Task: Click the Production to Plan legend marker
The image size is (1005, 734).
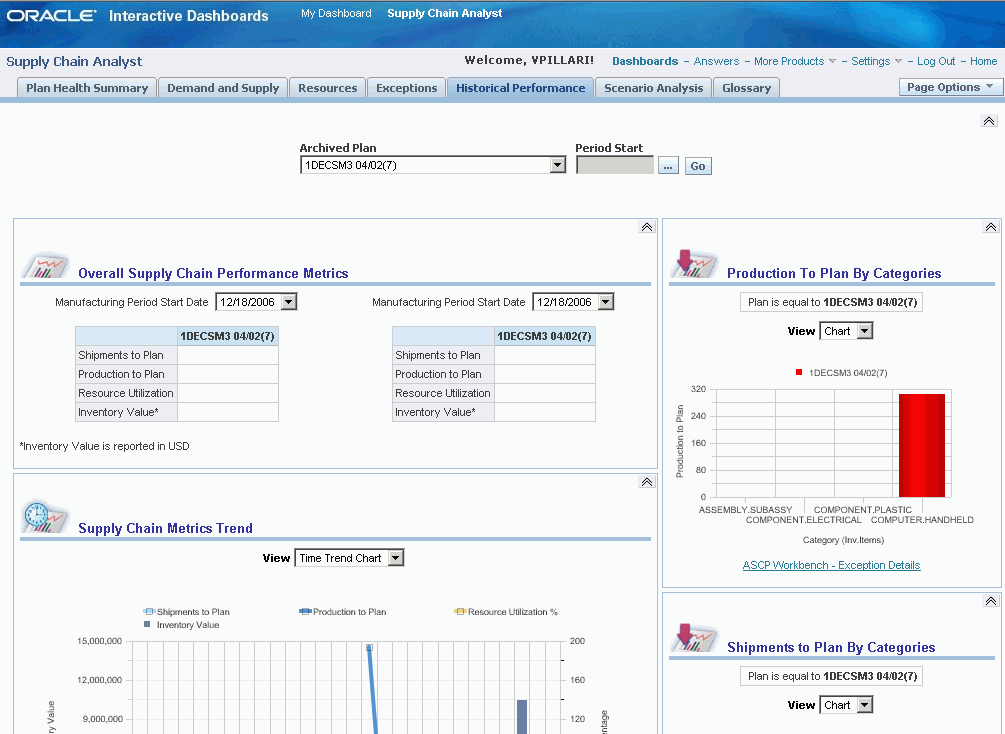Action: click(305, 612)
